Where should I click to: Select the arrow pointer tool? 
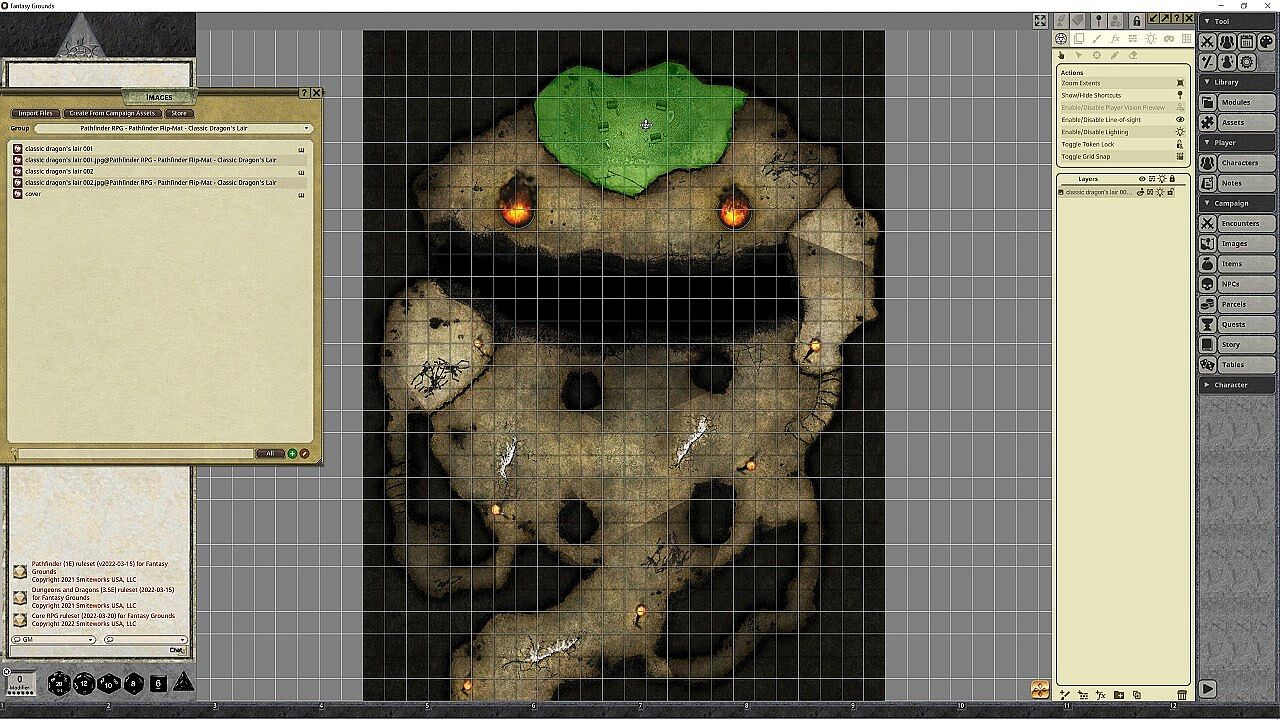(x=1079, y=55)
